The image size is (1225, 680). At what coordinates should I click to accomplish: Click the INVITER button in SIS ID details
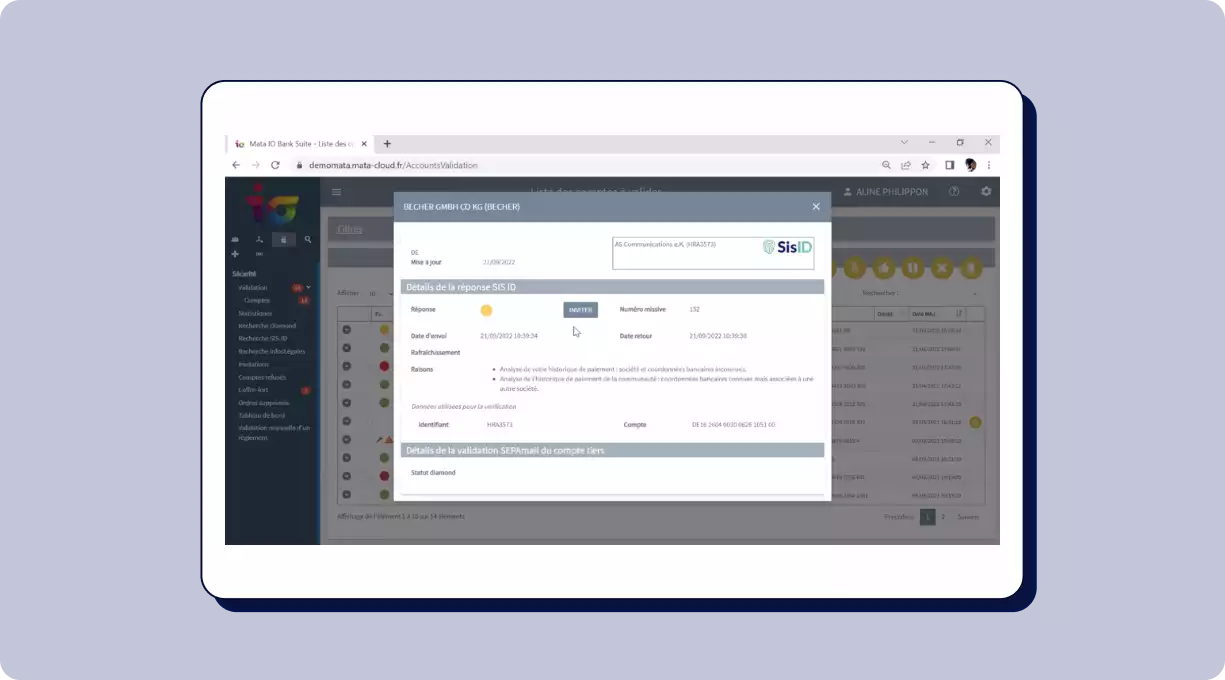(580, 310)
